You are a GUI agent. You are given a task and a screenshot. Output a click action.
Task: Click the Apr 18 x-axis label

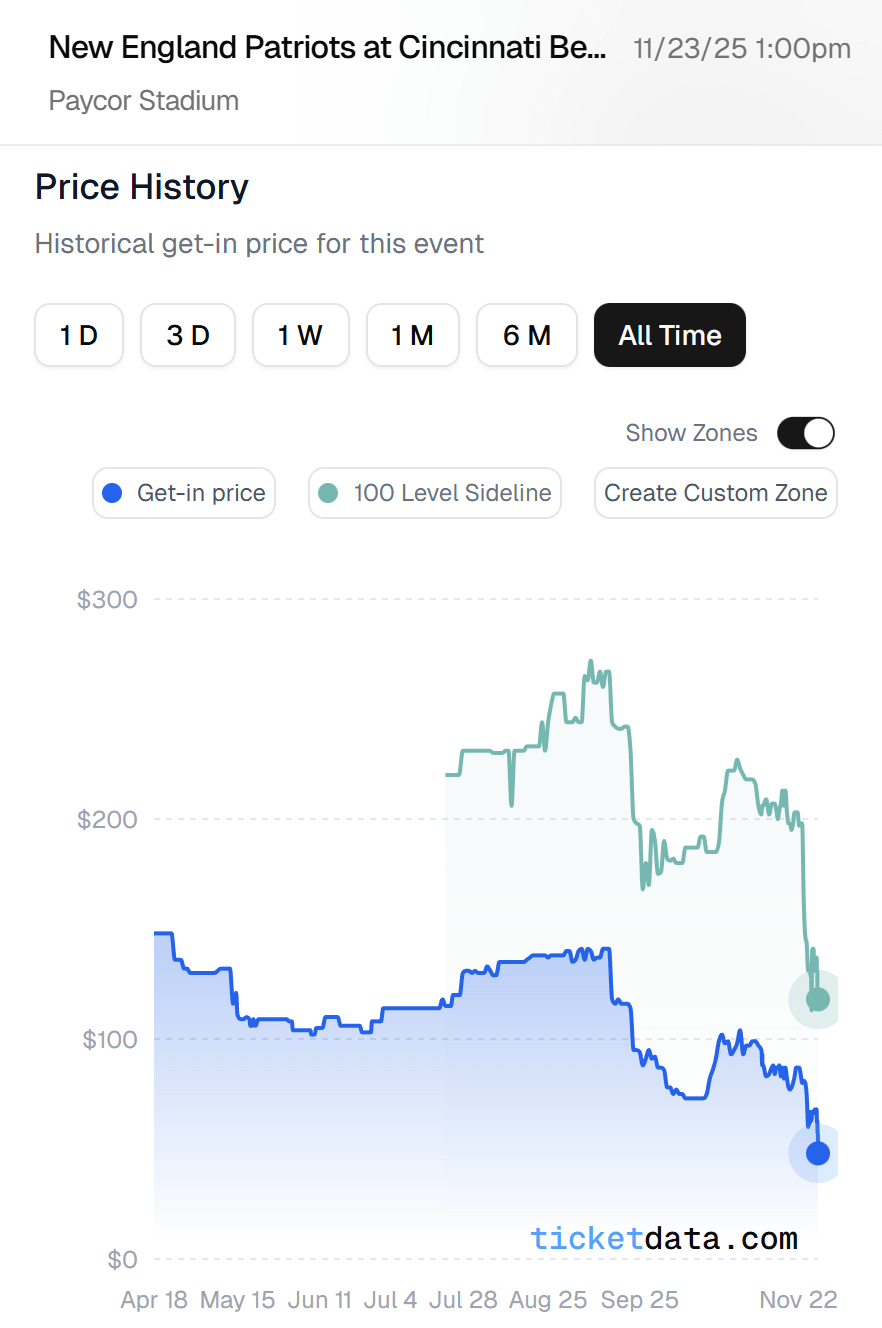pyautogui.click(x=154, y=1300)
